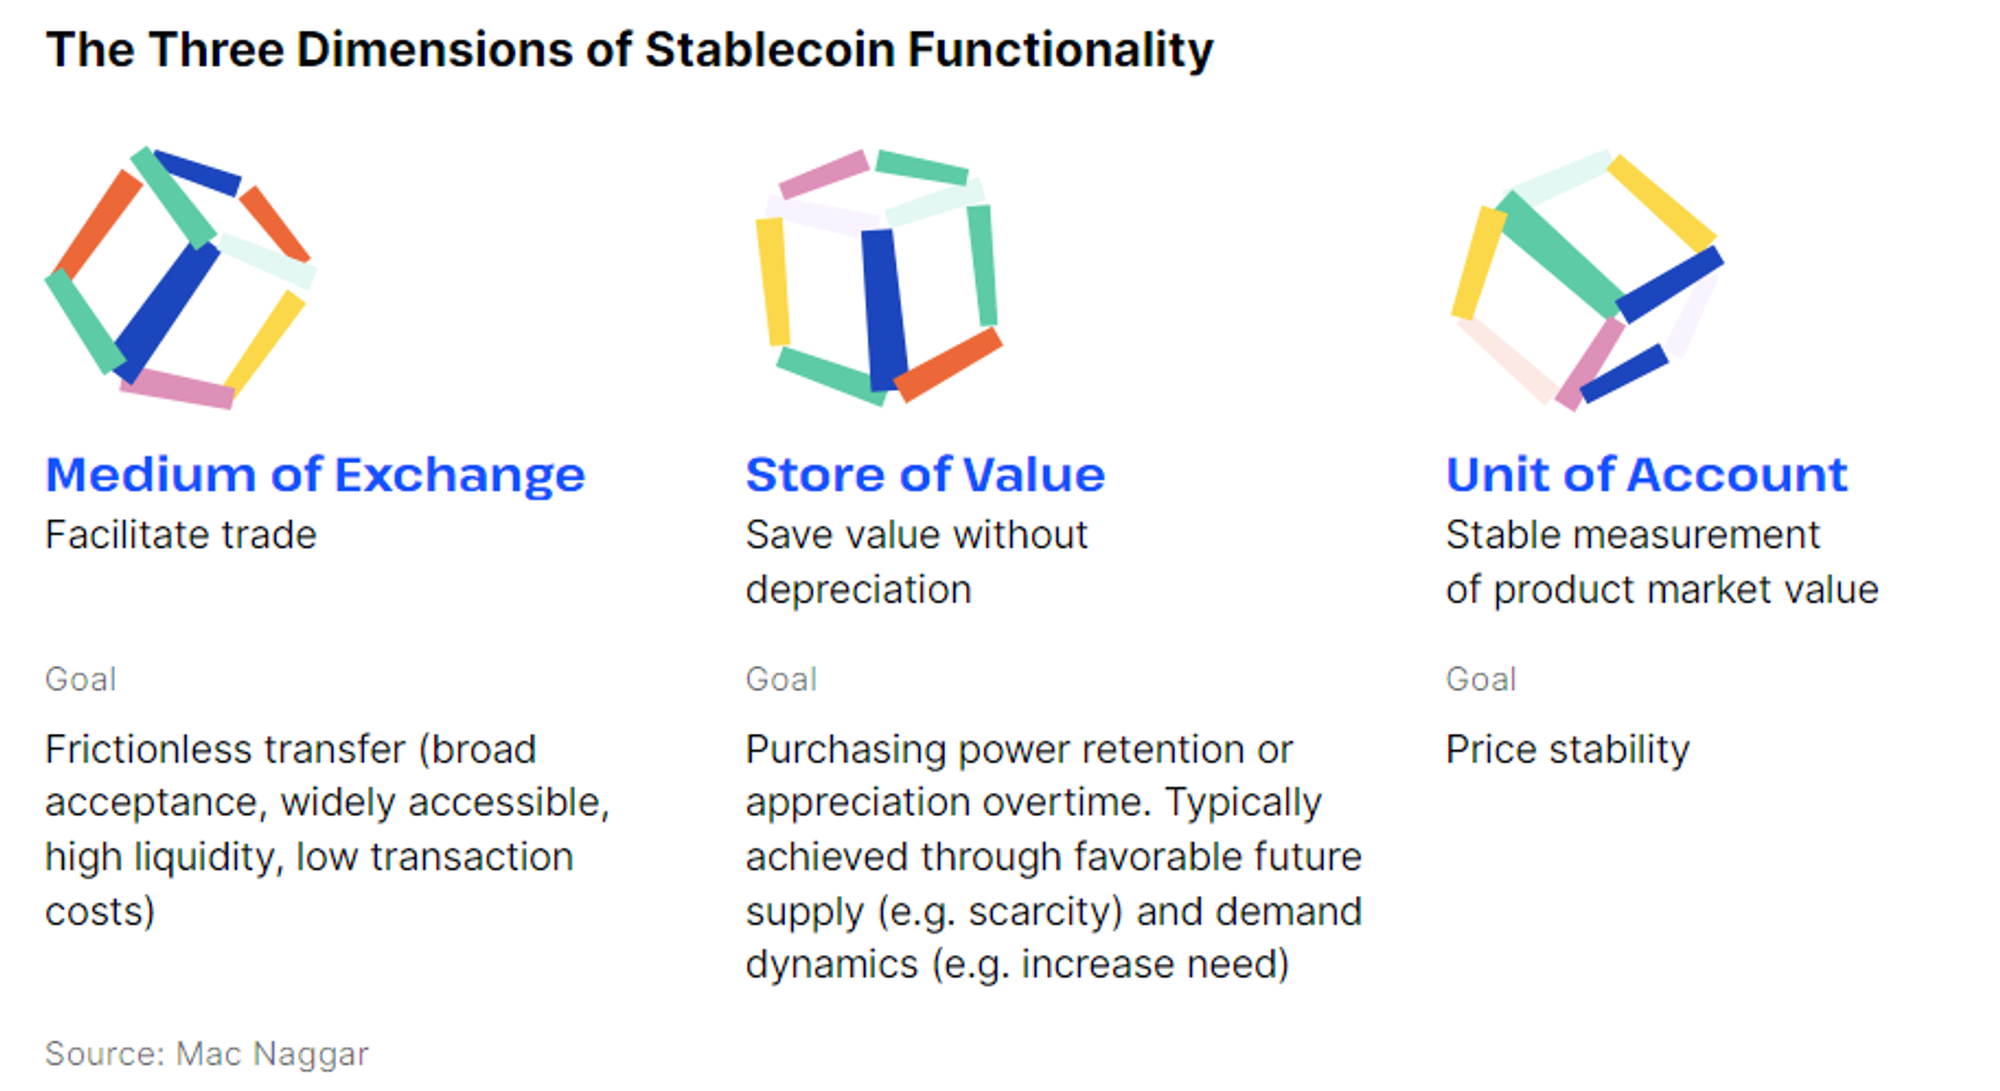This screenshot has width=2000, height=1091.
Task: Click the 'Facilitate trade' subtitle
Action: pyautogui.click(x=181, y=535)
